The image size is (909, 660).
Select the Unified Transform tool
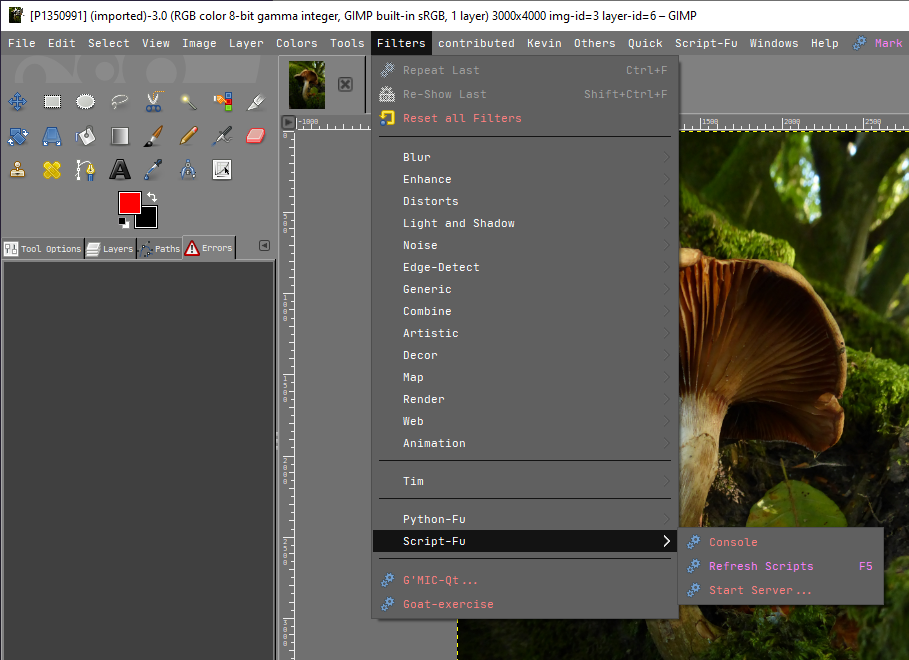click(17, 136)
